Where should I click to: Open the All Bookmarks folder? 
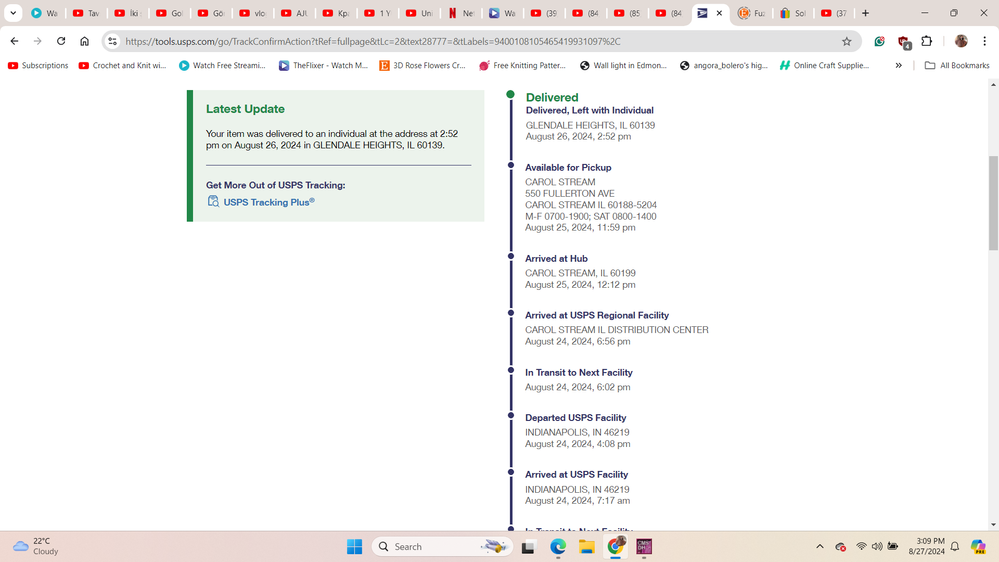[957, 65]
